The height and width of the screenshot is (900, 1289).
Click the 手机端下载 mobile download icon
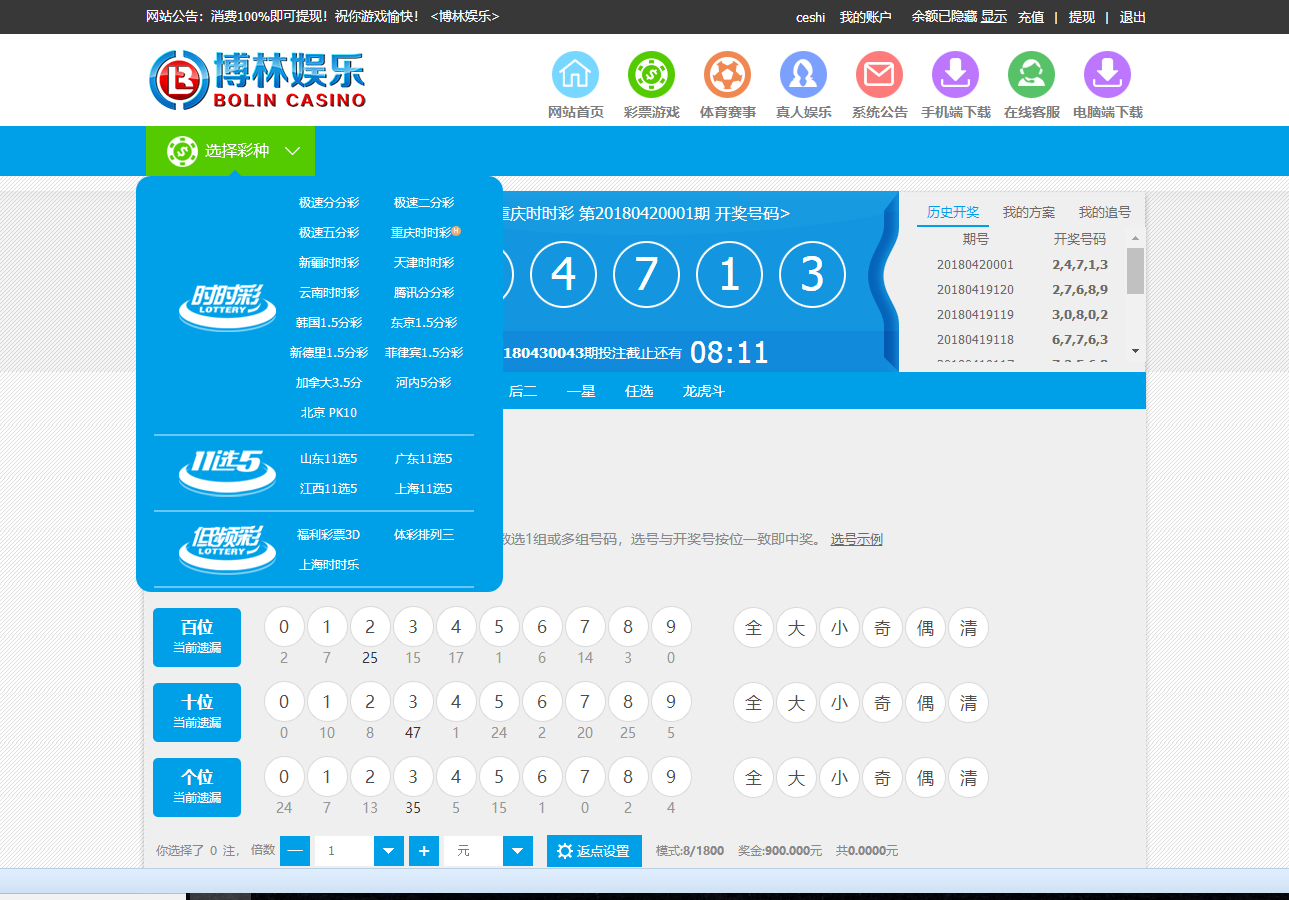click(955, 76)
